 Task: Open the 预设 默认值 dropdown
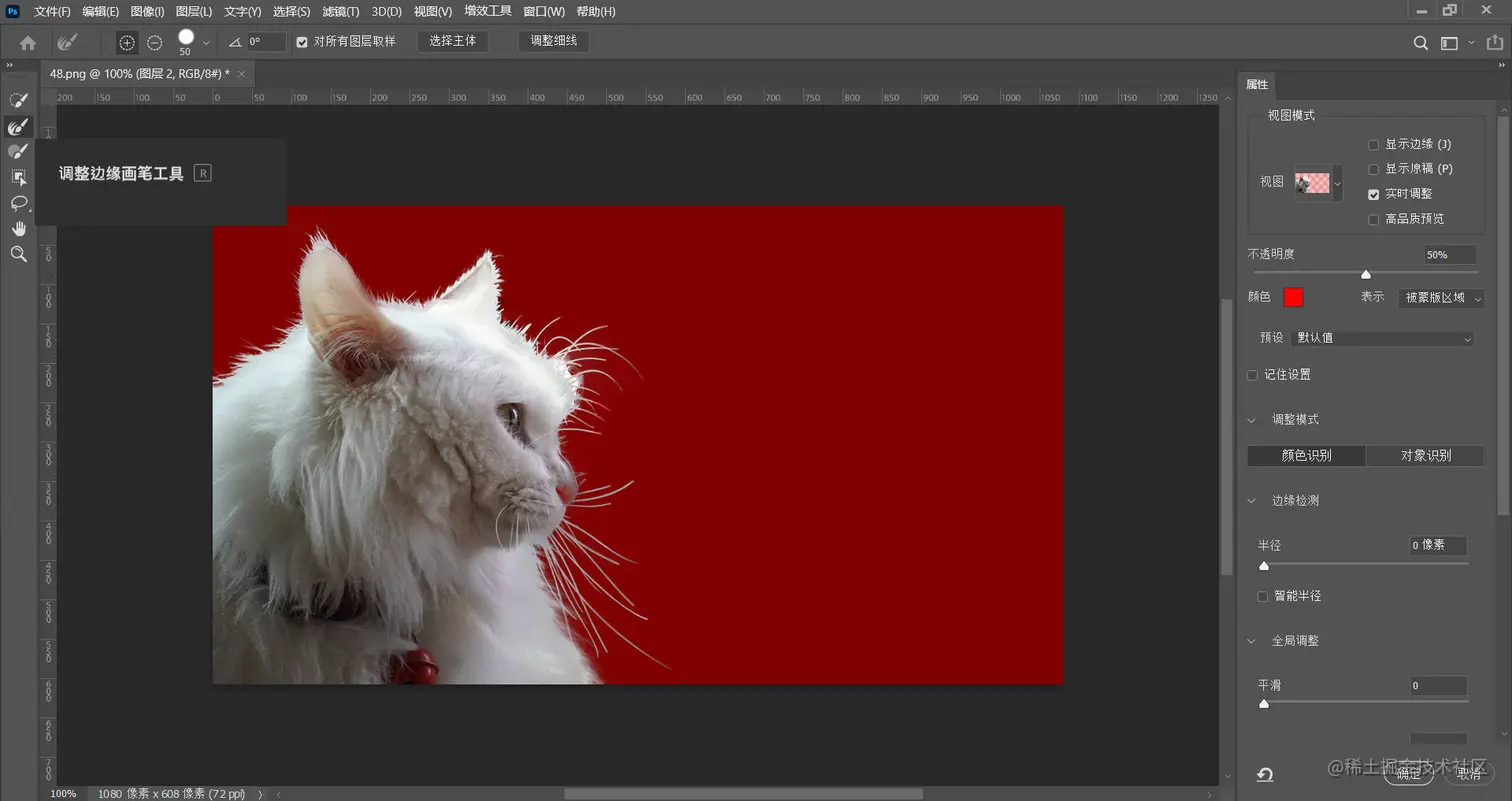(x=1382, y=338)
